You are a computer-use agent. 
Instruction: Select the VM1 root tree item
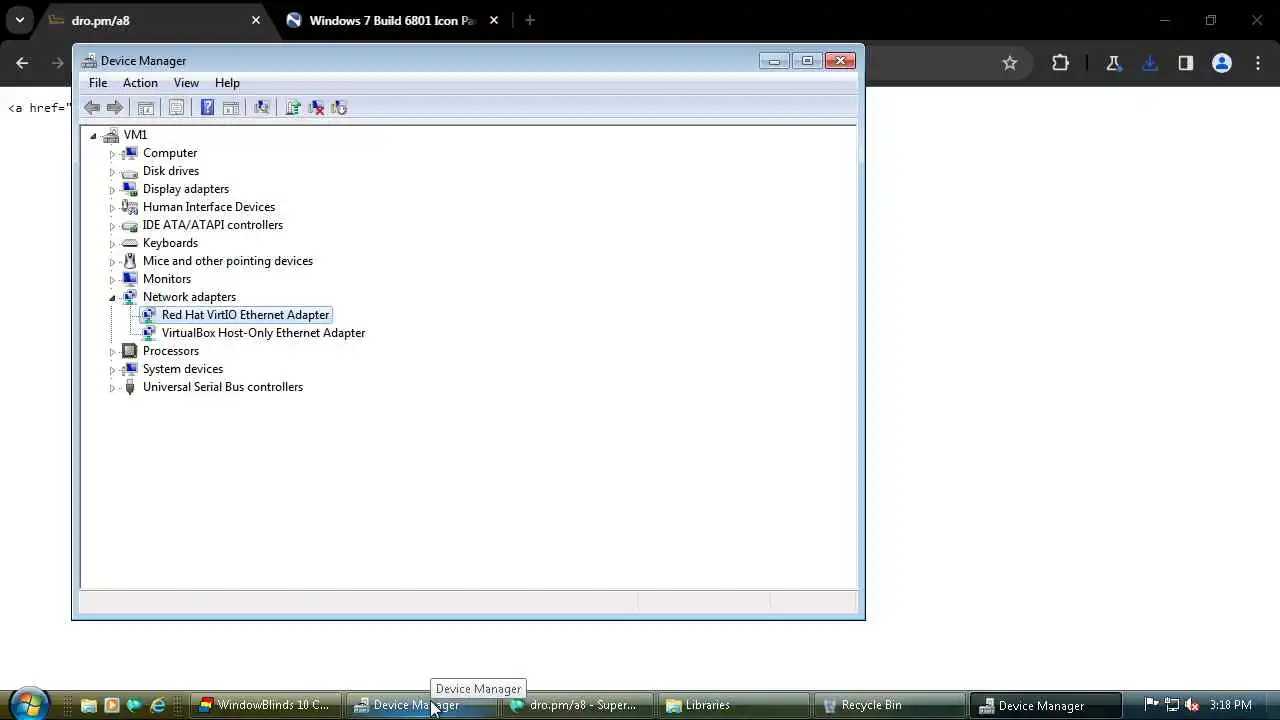135,135
